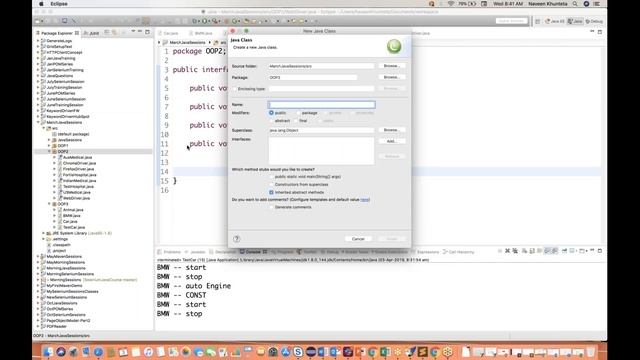Click the src folder icon in Package Explorer
The width and height of the screenshot is (640, 360).
click(49, 128)
